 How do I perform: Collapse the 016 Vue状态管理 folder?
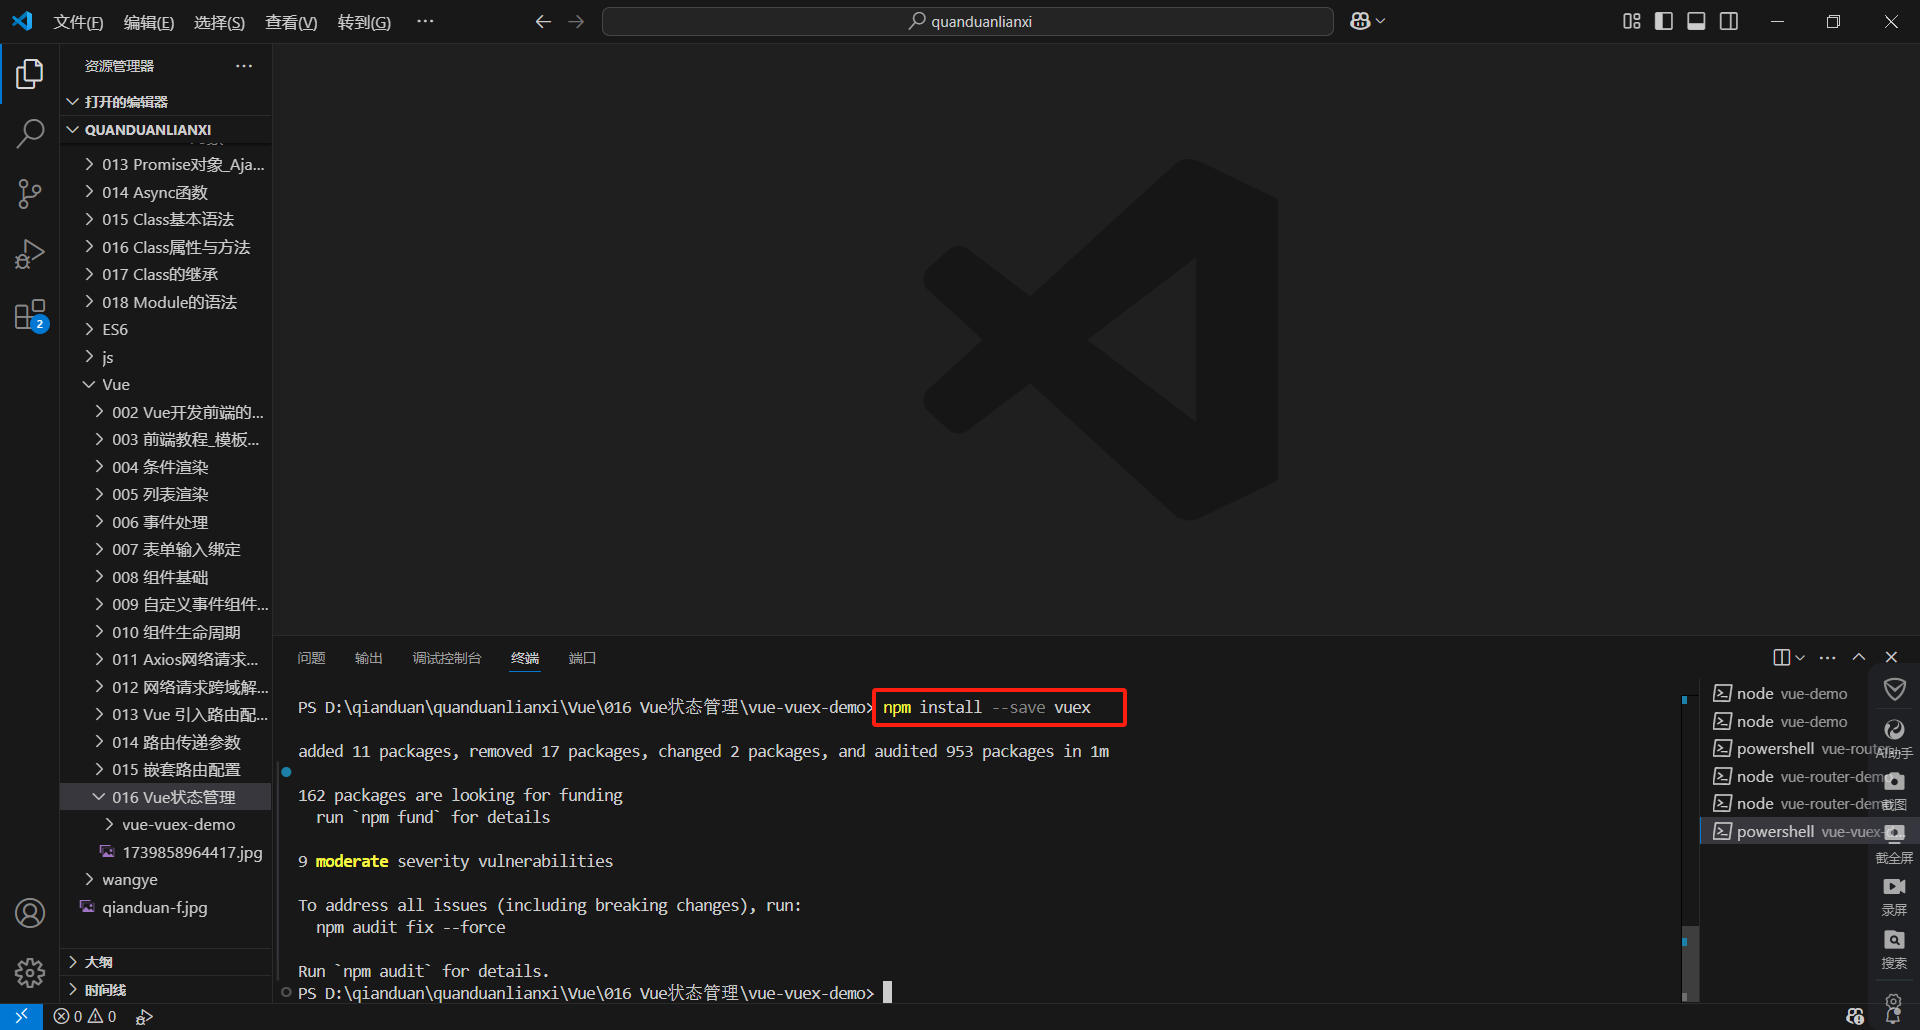[x=166, y=797]
